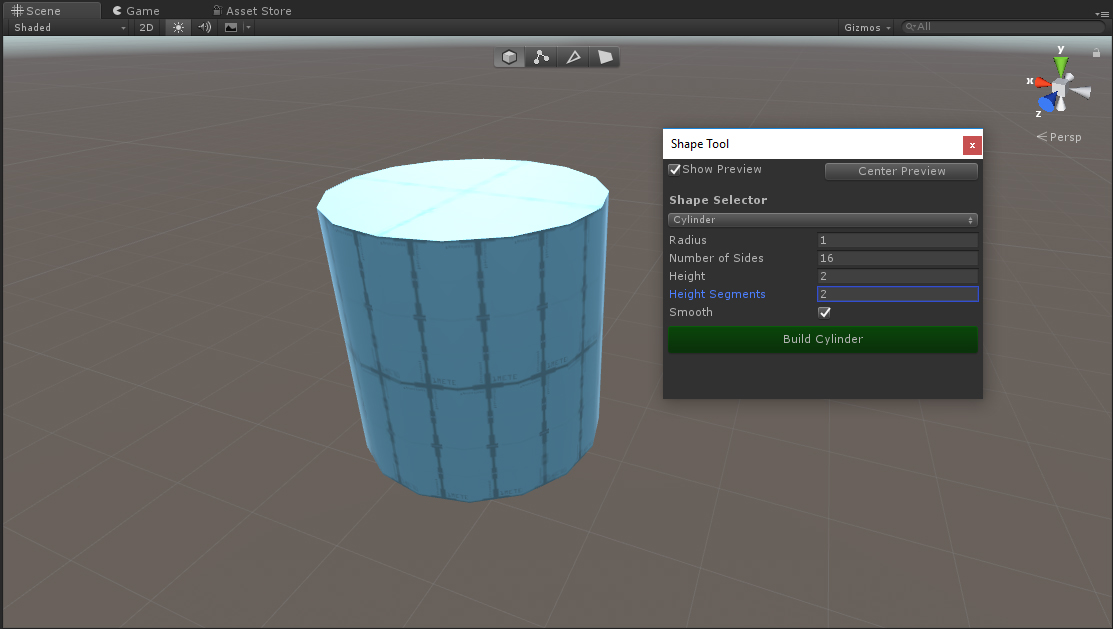1113x629 pixels.
Task: Click the Center Preview button
Action: (x=901, y=171)
